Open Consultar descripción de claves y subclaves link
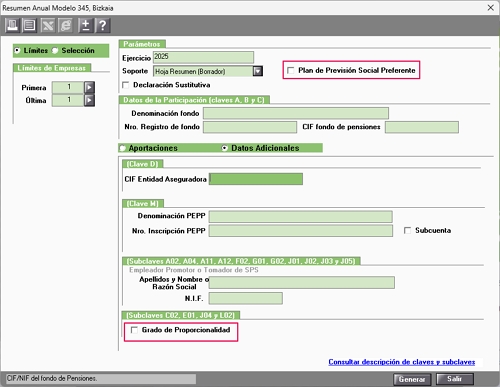The image size is (500, 387). click(402, 362)
